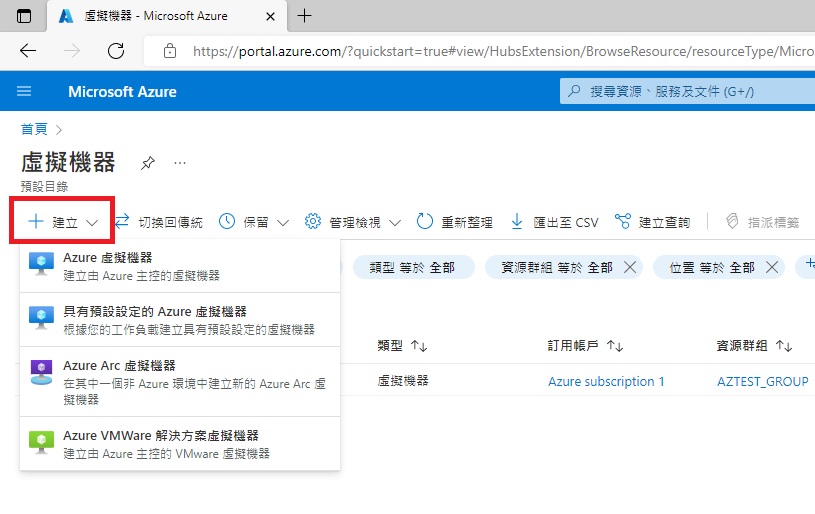
Task: Click the 建立 plus button
Action: coord(62,222)
